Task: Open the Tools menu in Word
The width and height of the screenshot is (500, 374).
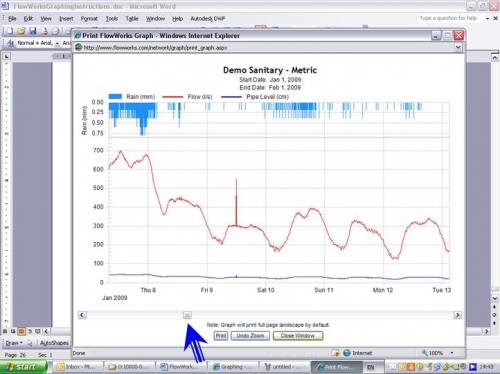Action: coord(112,19)
